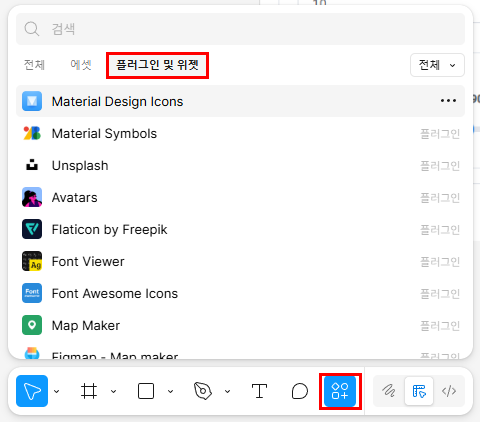Viewport: 480px width, 422px height.
Task: Switch to Design mode icon
Action: click(x=419, y=391)
